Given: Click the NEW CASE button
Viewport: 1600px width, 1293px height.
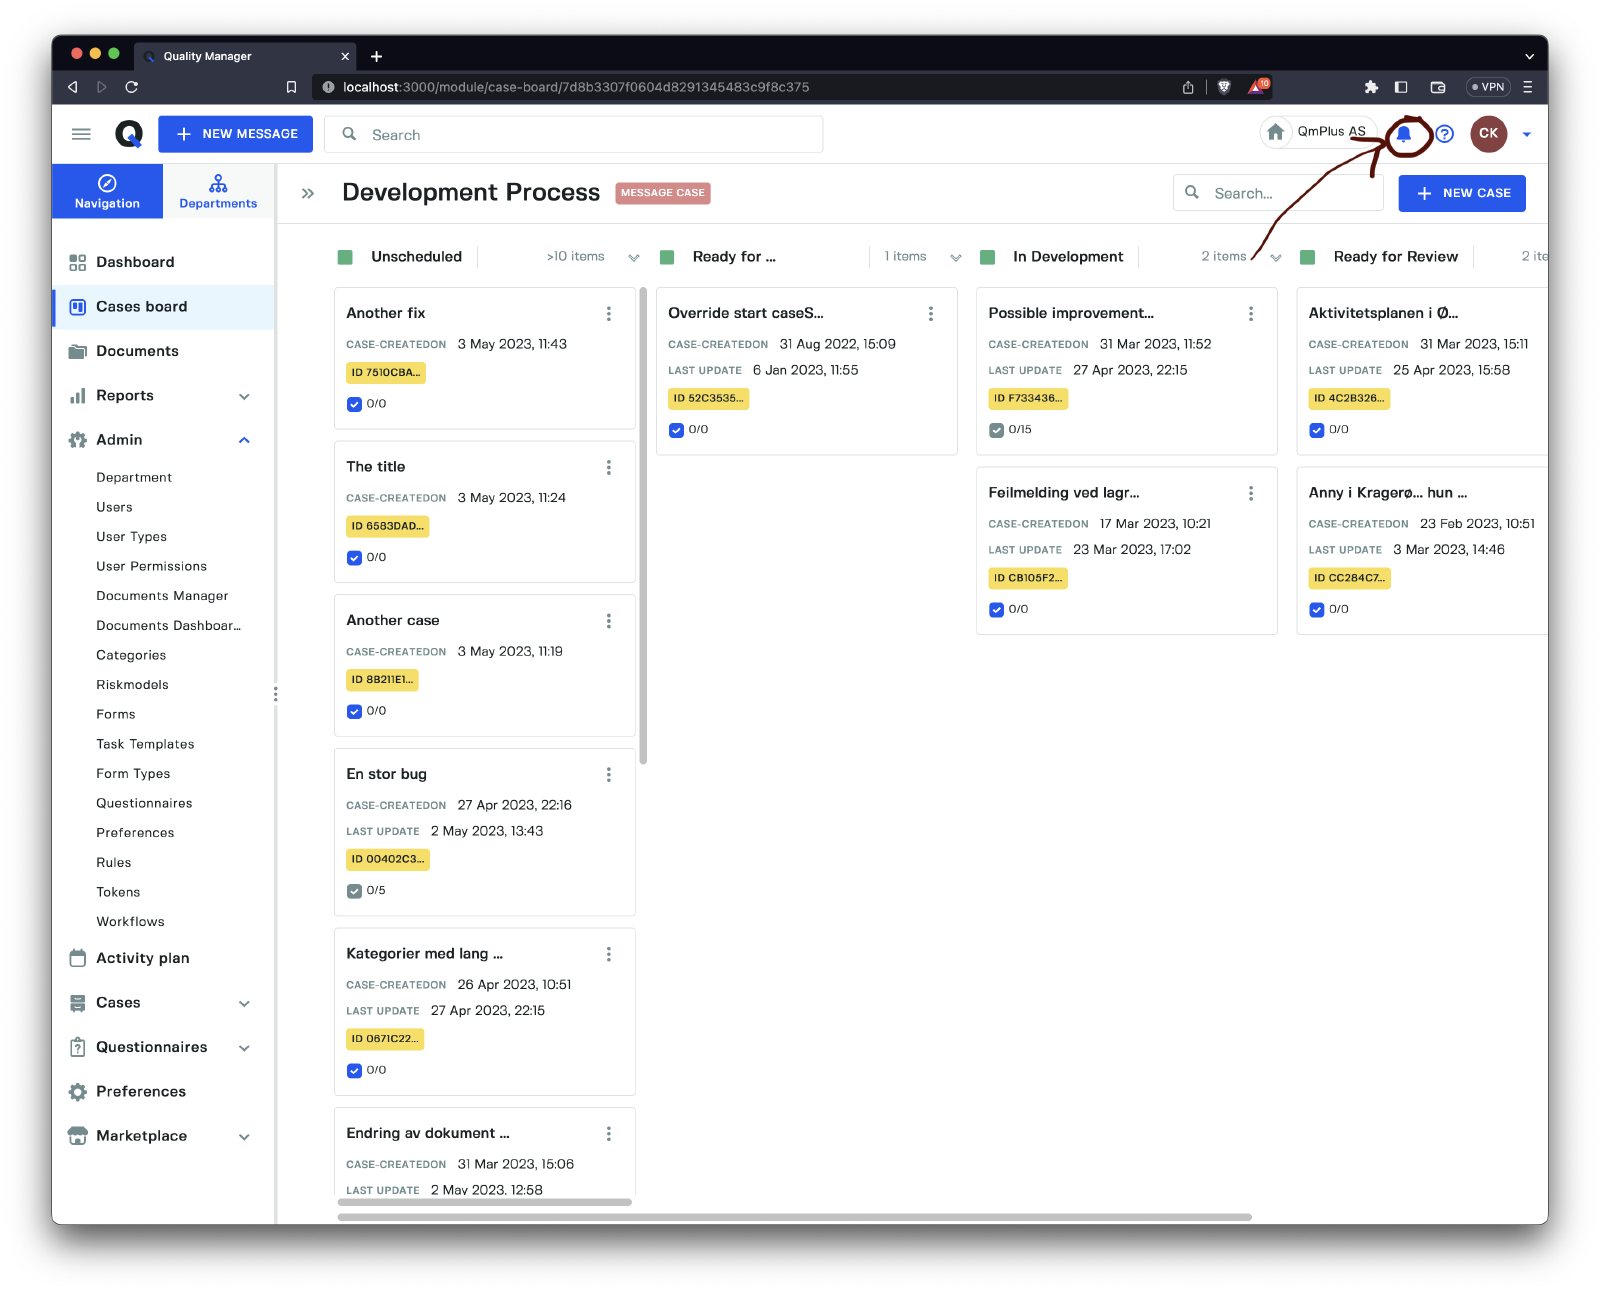Looking at the screenshot, I should click(1461, 193).
